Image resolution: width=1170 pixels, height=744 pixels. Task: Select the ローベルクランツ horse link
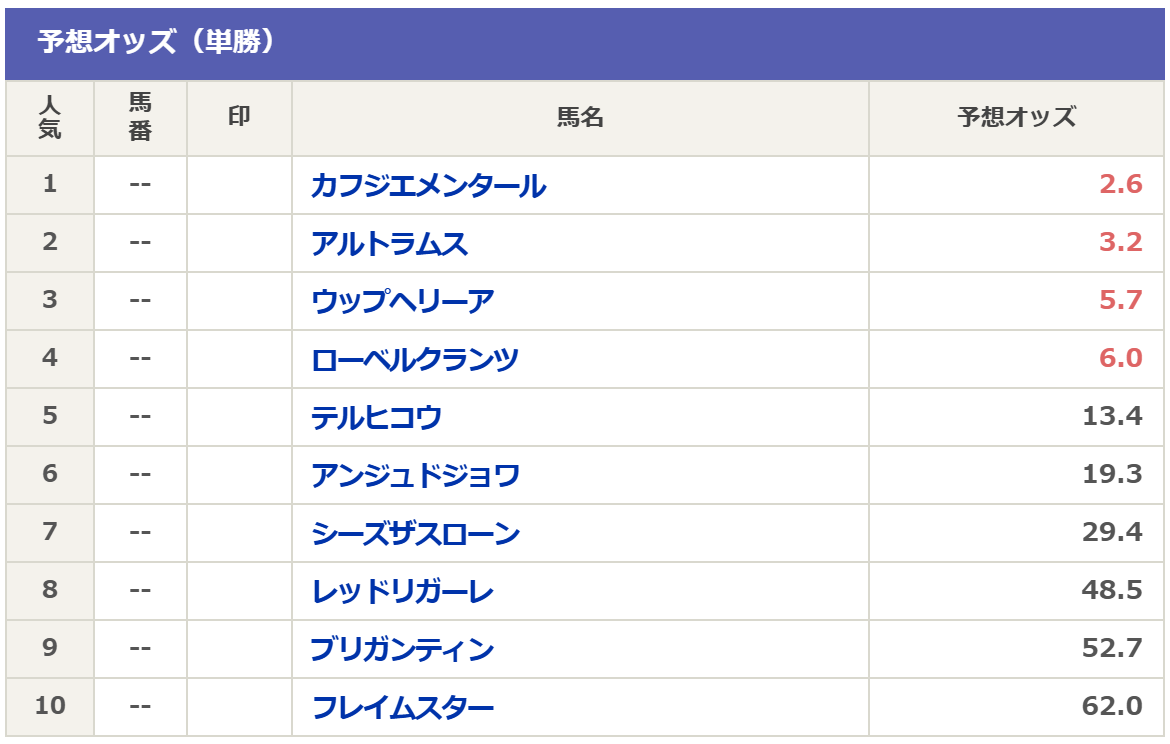pyautogui.click(x=415, y=359)
